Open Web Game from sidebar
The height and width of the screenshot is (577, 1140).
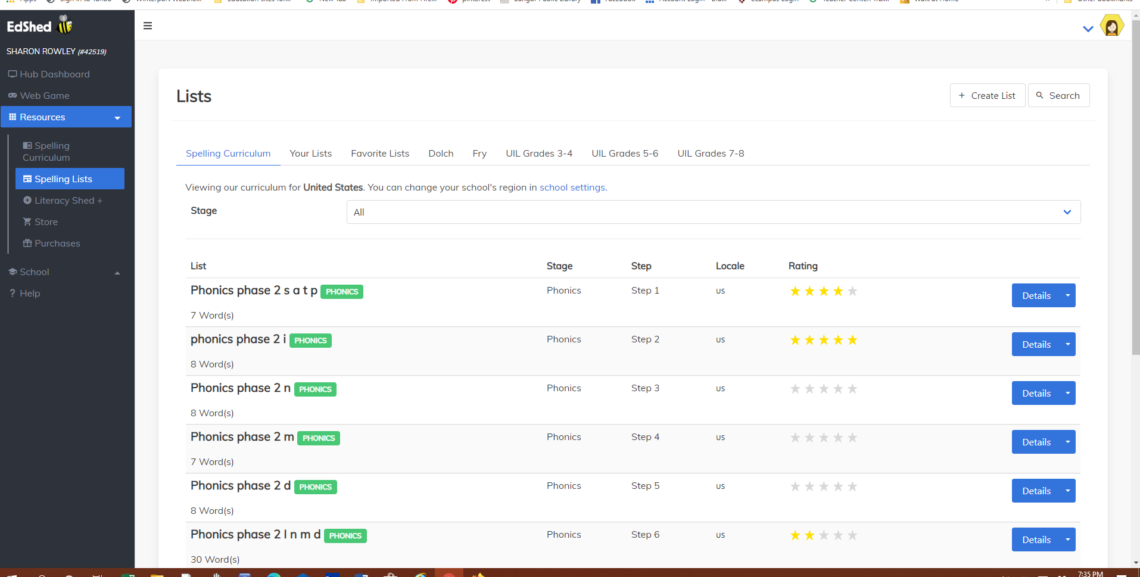(x=39, y=95)
